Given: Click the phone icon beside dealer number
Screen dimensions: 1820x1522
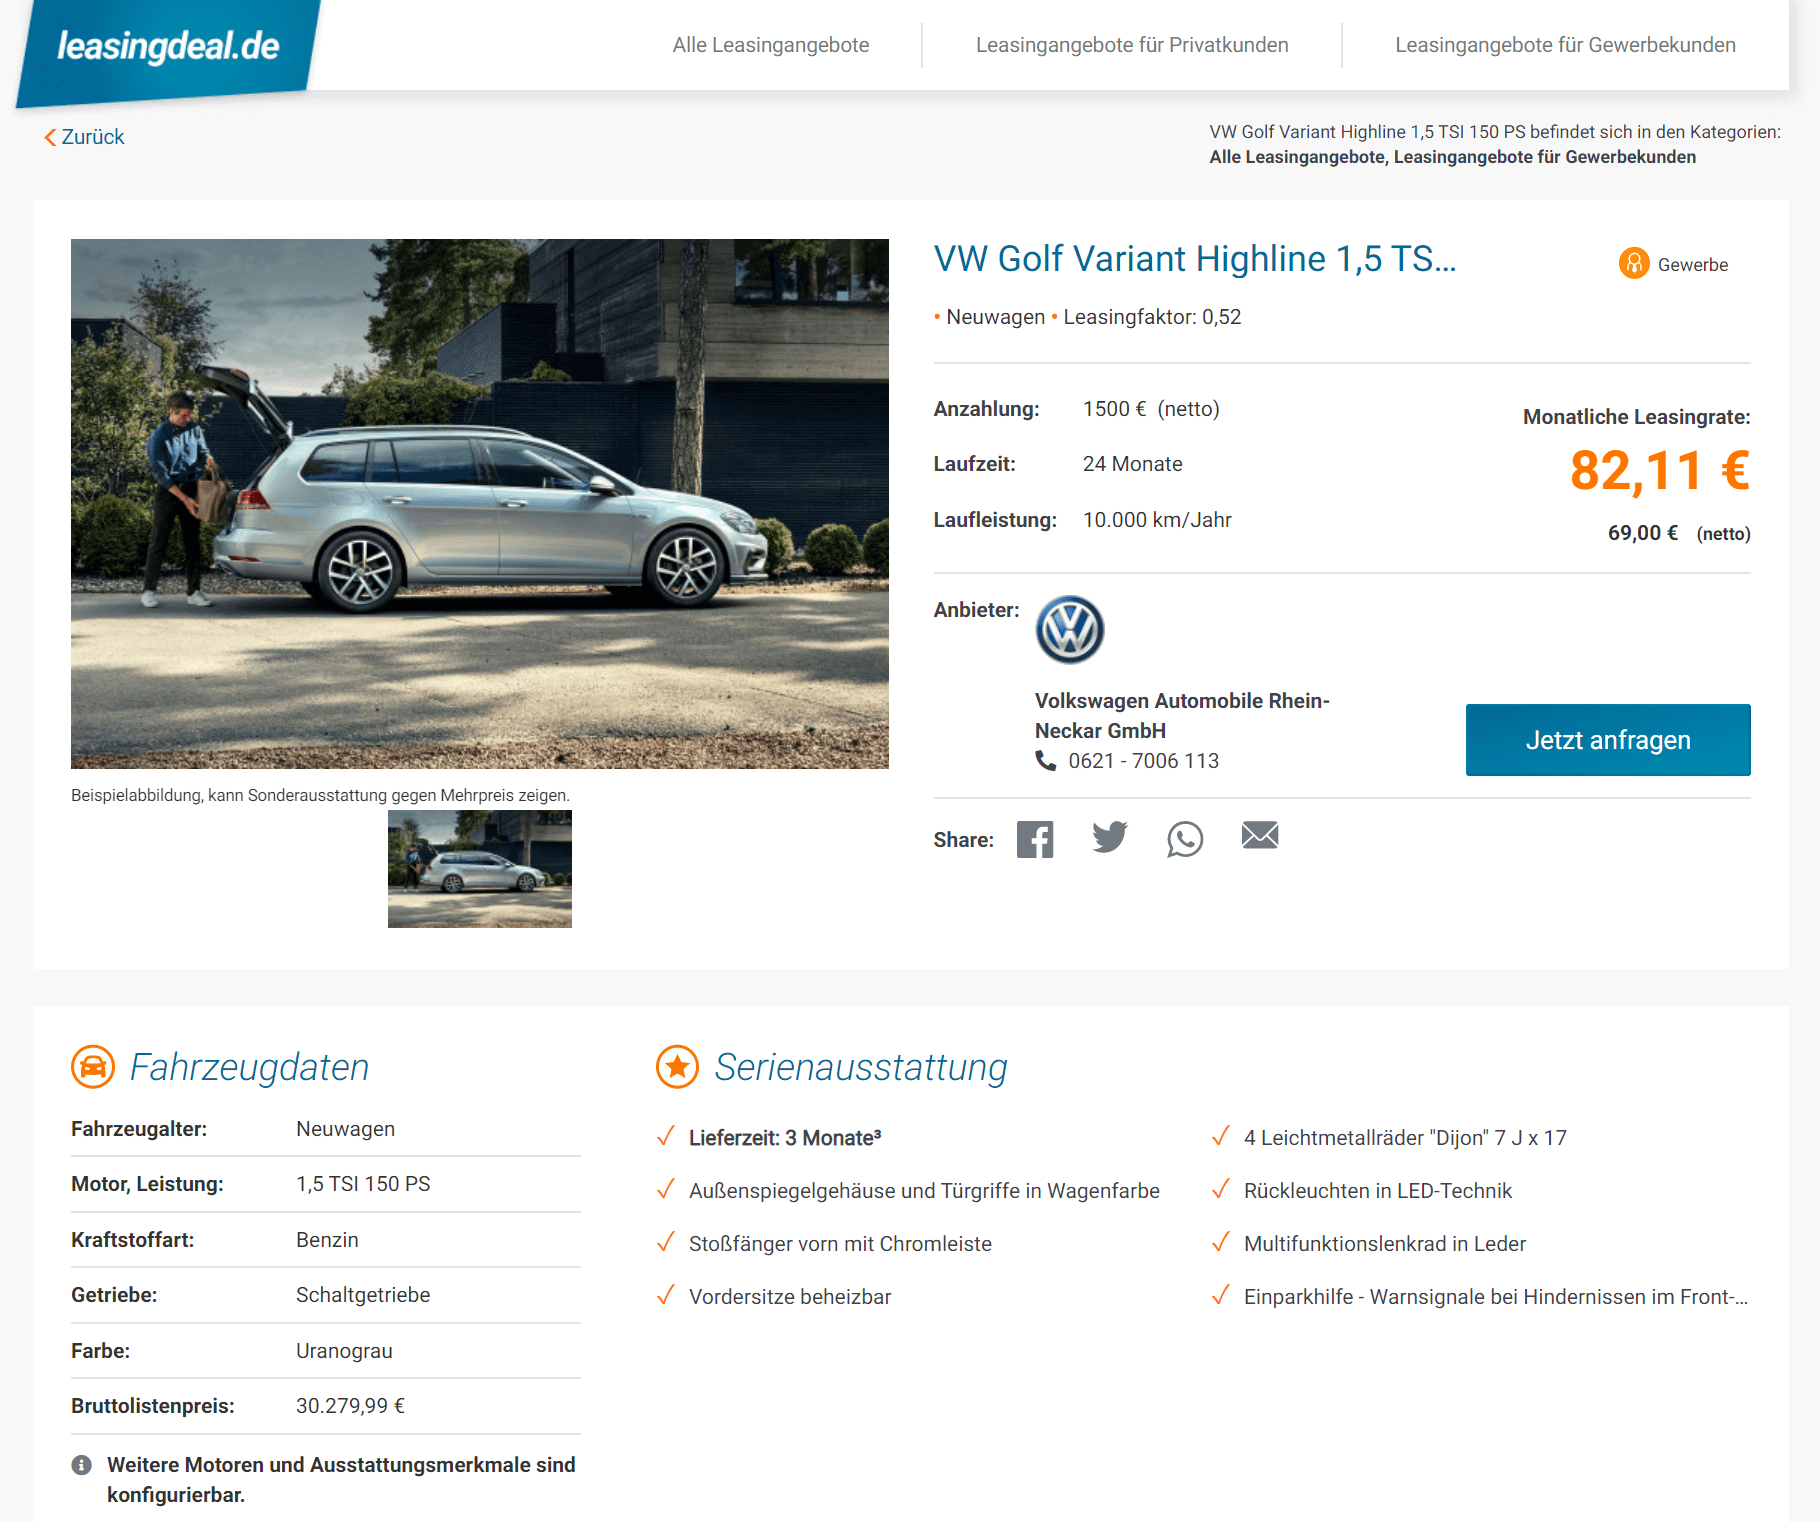Looking at the screenshot, I should pos(1046,761).
